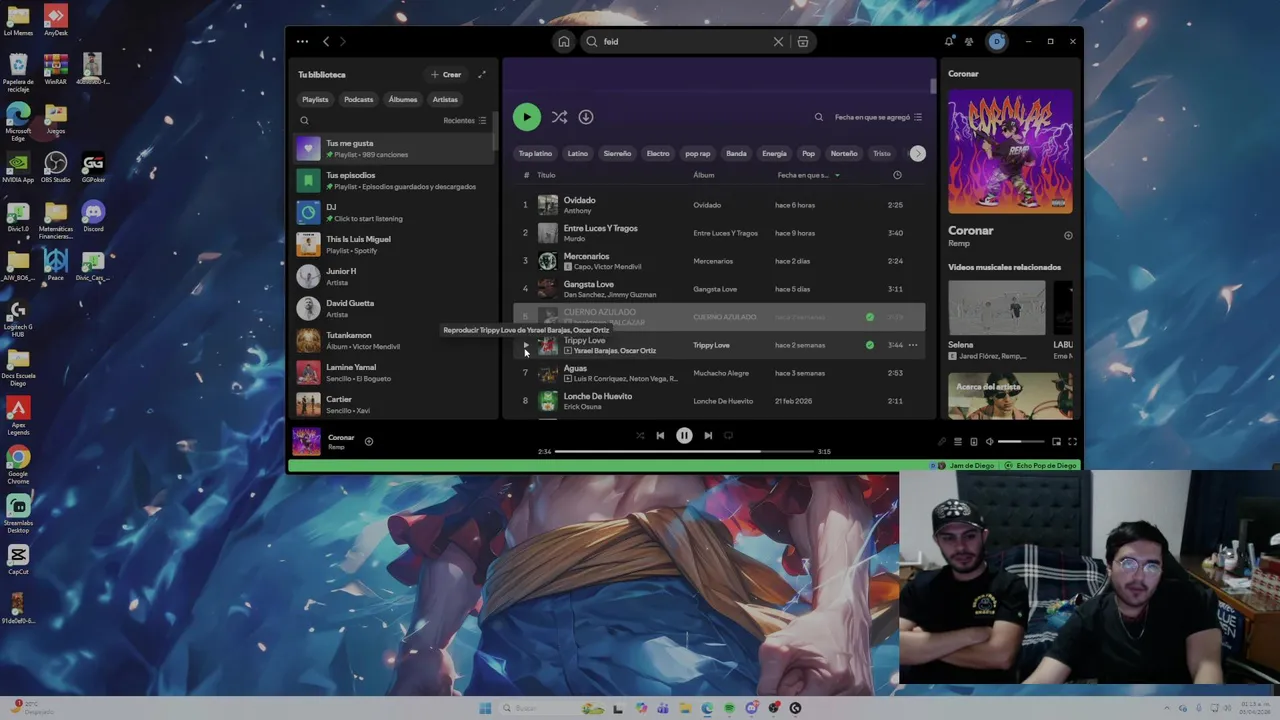
Task: Open the Recientes sort dropdown
Action: coord(465,121)
